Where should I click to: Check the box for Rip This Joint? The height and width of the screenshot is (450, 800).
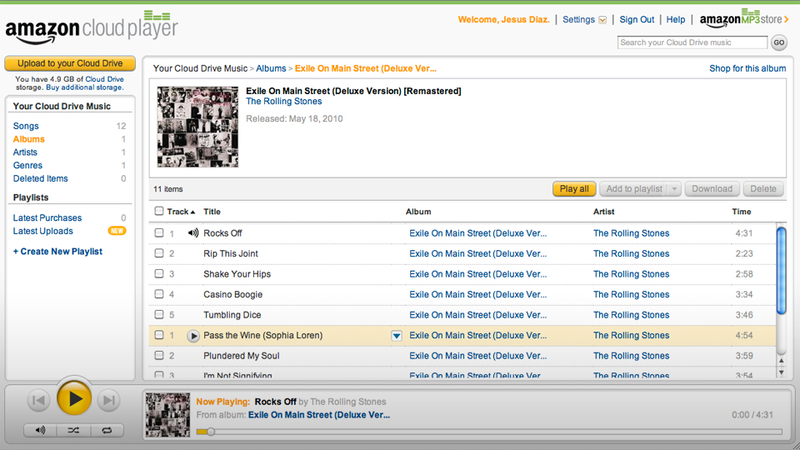point(159,253)
